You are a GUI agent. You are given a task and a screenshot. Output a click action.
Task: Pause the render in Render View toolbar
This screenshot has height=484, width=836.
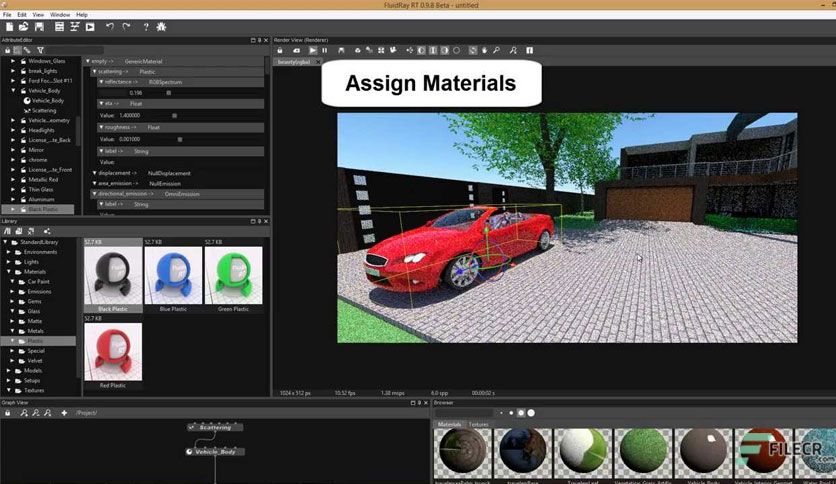click(325, 50)
